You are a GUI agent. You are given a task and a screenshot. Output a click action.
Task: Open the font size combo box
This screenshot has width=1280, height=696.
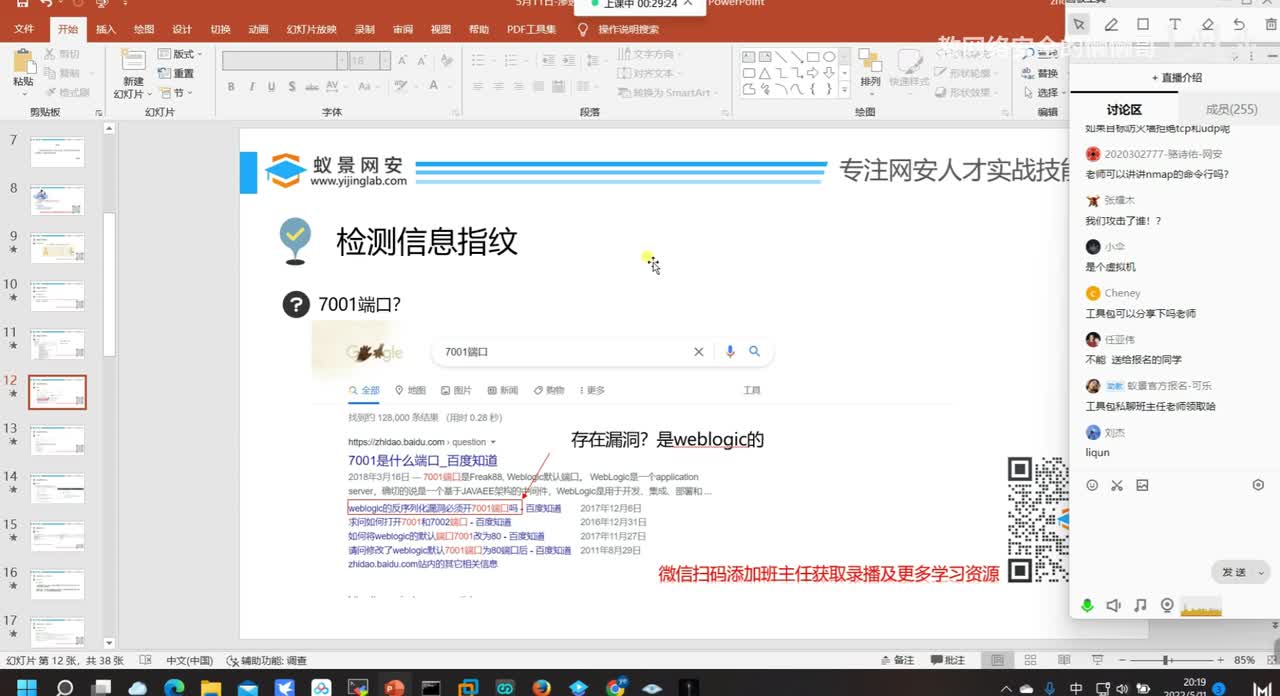click(370, 61)
